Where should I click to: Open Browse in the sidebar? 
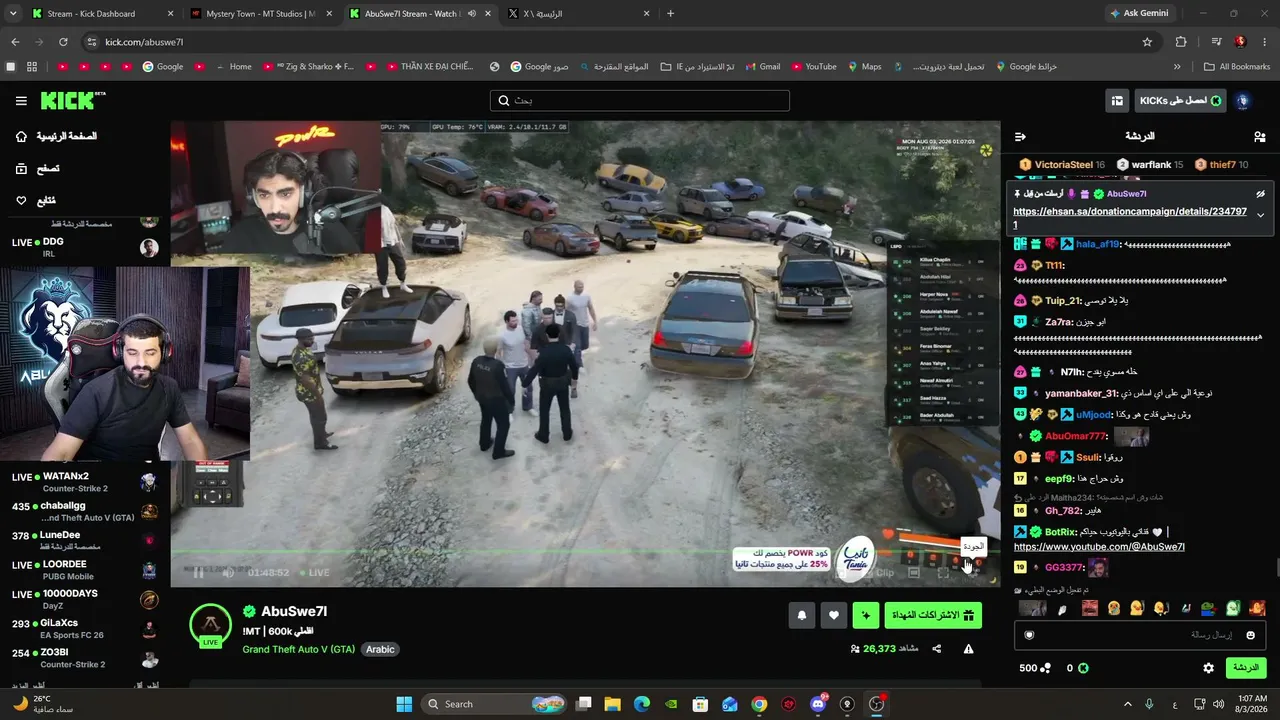[x=37, y=169]
